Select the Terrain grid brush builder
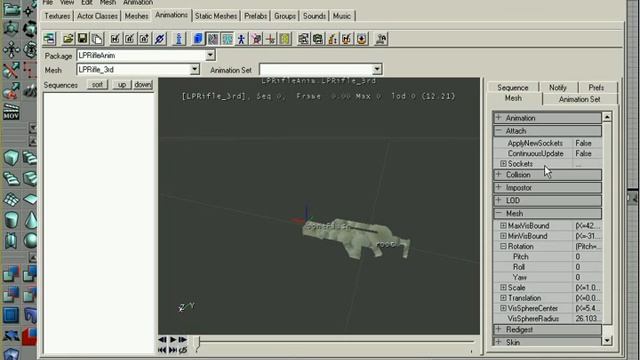Screen dimensions: 640x360 click(x=11, y=199)
